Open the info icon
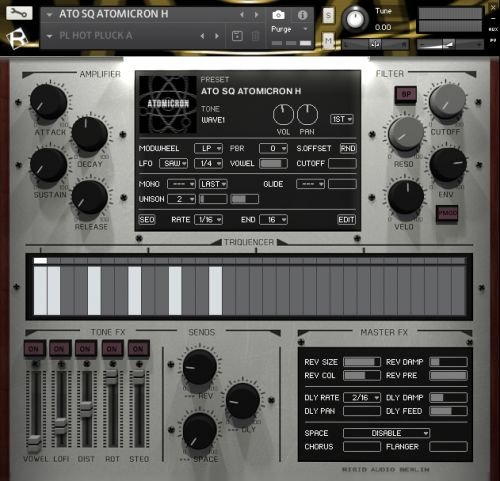Viewport: 500px width, 481px height. click(302, 15)
